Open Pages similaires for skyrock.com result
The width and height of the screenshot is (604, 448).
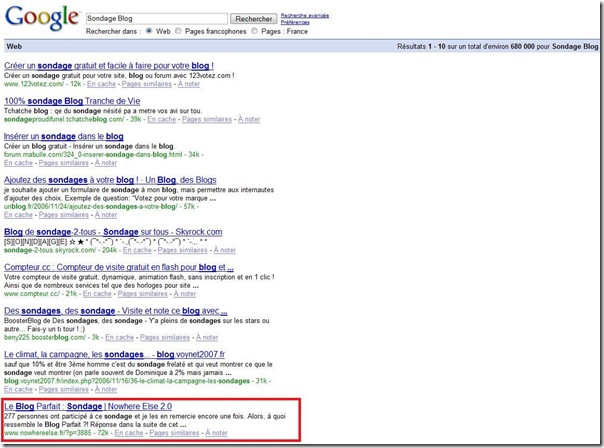pos(183,250)
